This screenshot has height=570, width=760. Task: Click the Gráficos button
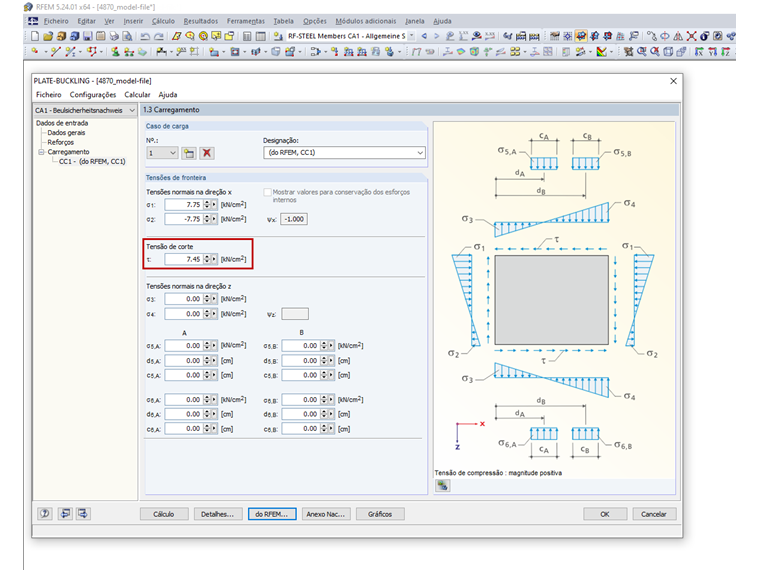coord(380,514)
